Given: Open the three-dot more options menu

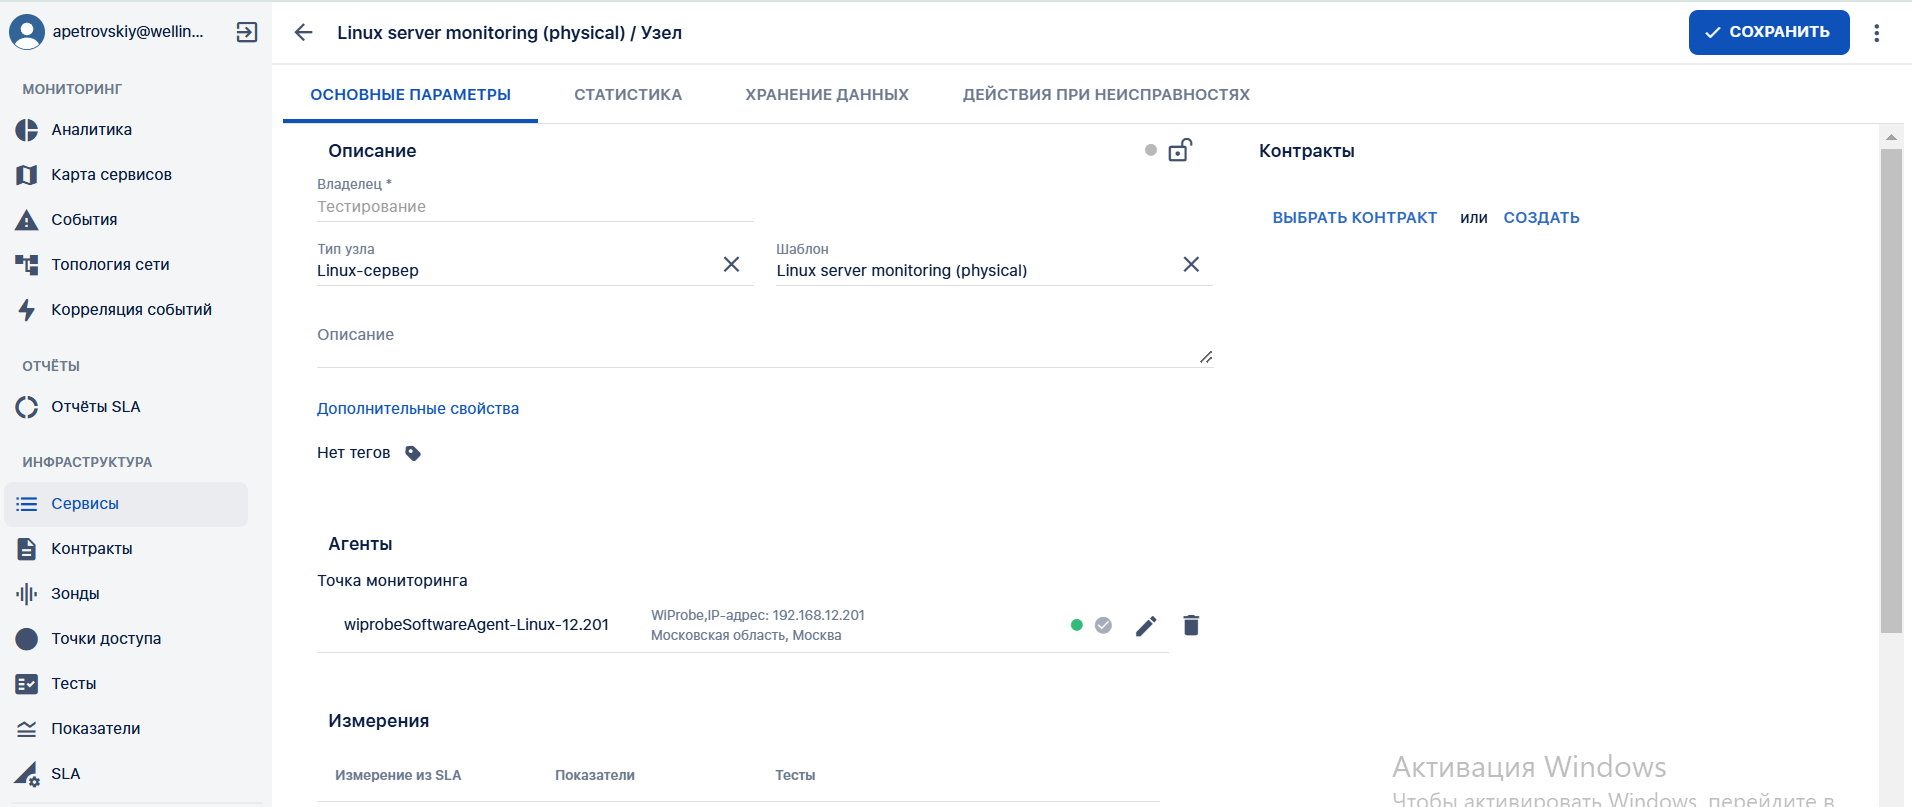Looking at the screenshot, I should point(1877,32).
